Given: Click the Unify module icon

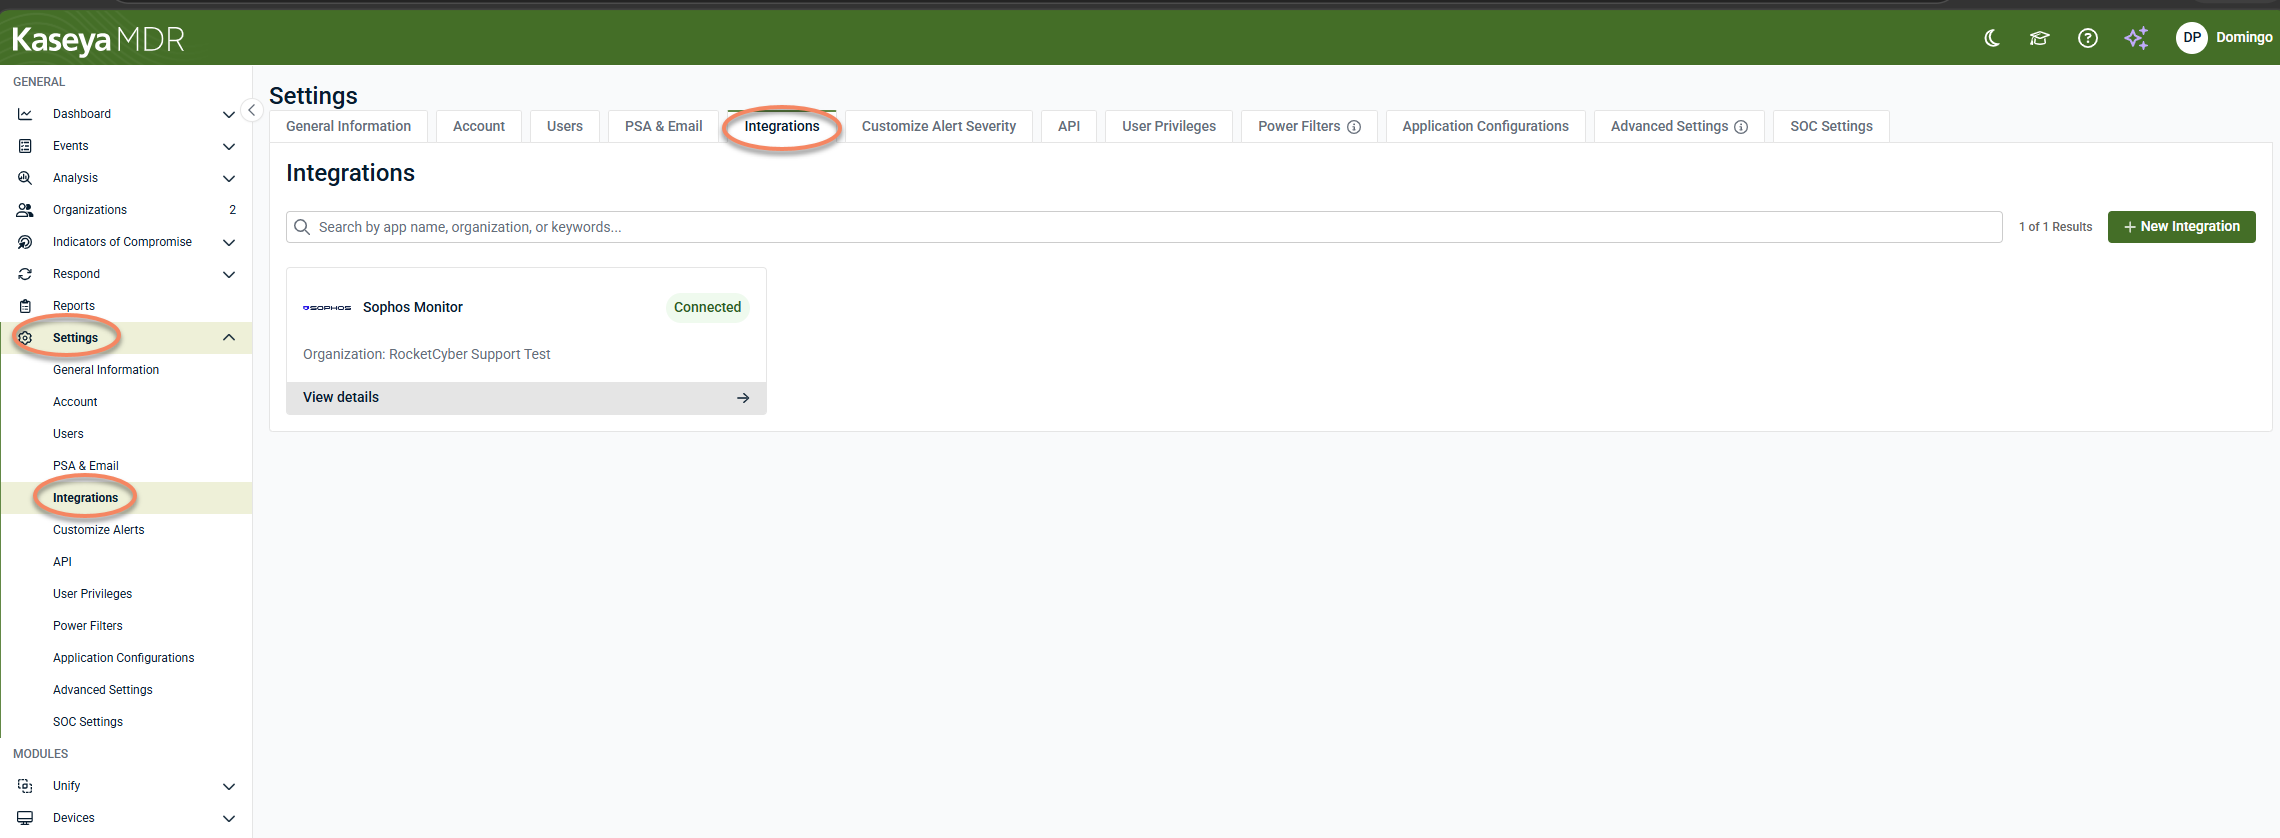Looking at the screenshot, I should [25, 786].
